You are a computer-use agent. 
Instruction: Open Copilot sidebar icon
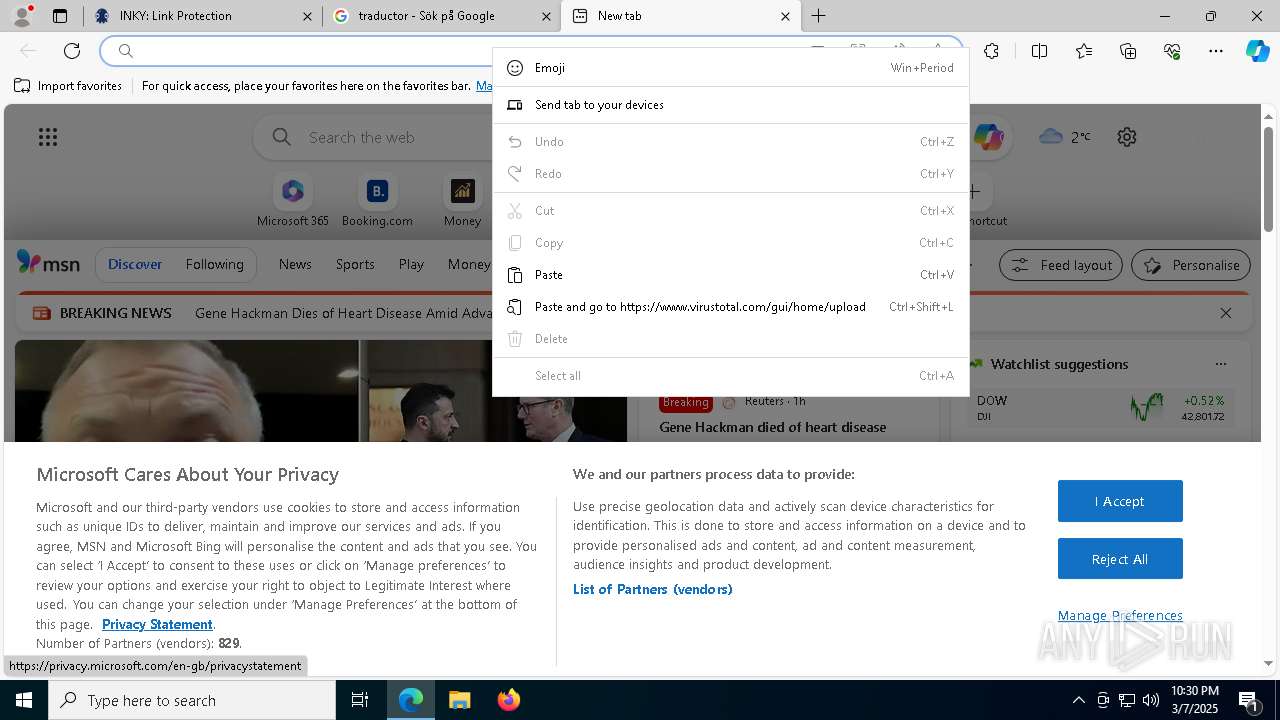[x=1257, y=51]
